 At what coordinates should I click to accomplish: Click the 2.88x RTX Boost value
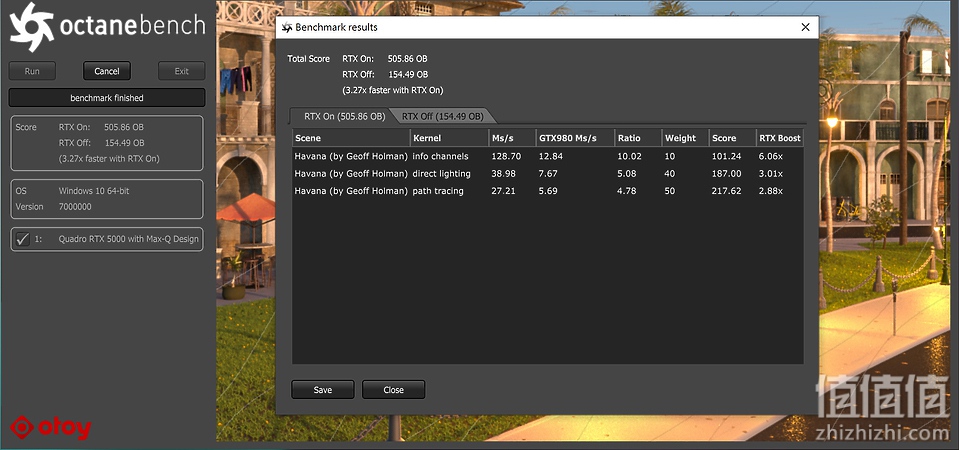(x=771, y=191)
